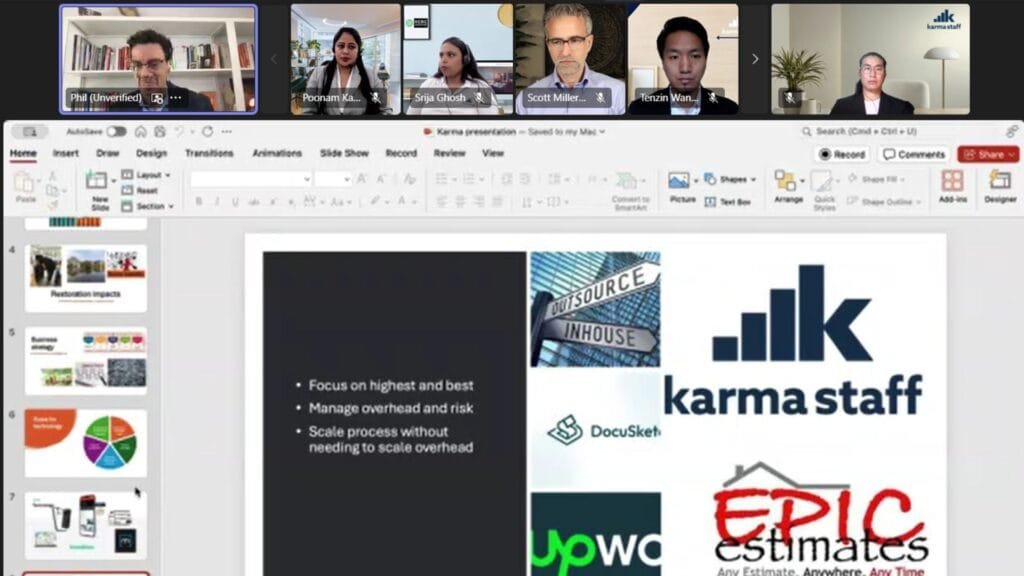This screenshot has width=1024, height=576.
Task: Click bullet text 'Manage overhead and risk'
Action: (x=391, y=408)
